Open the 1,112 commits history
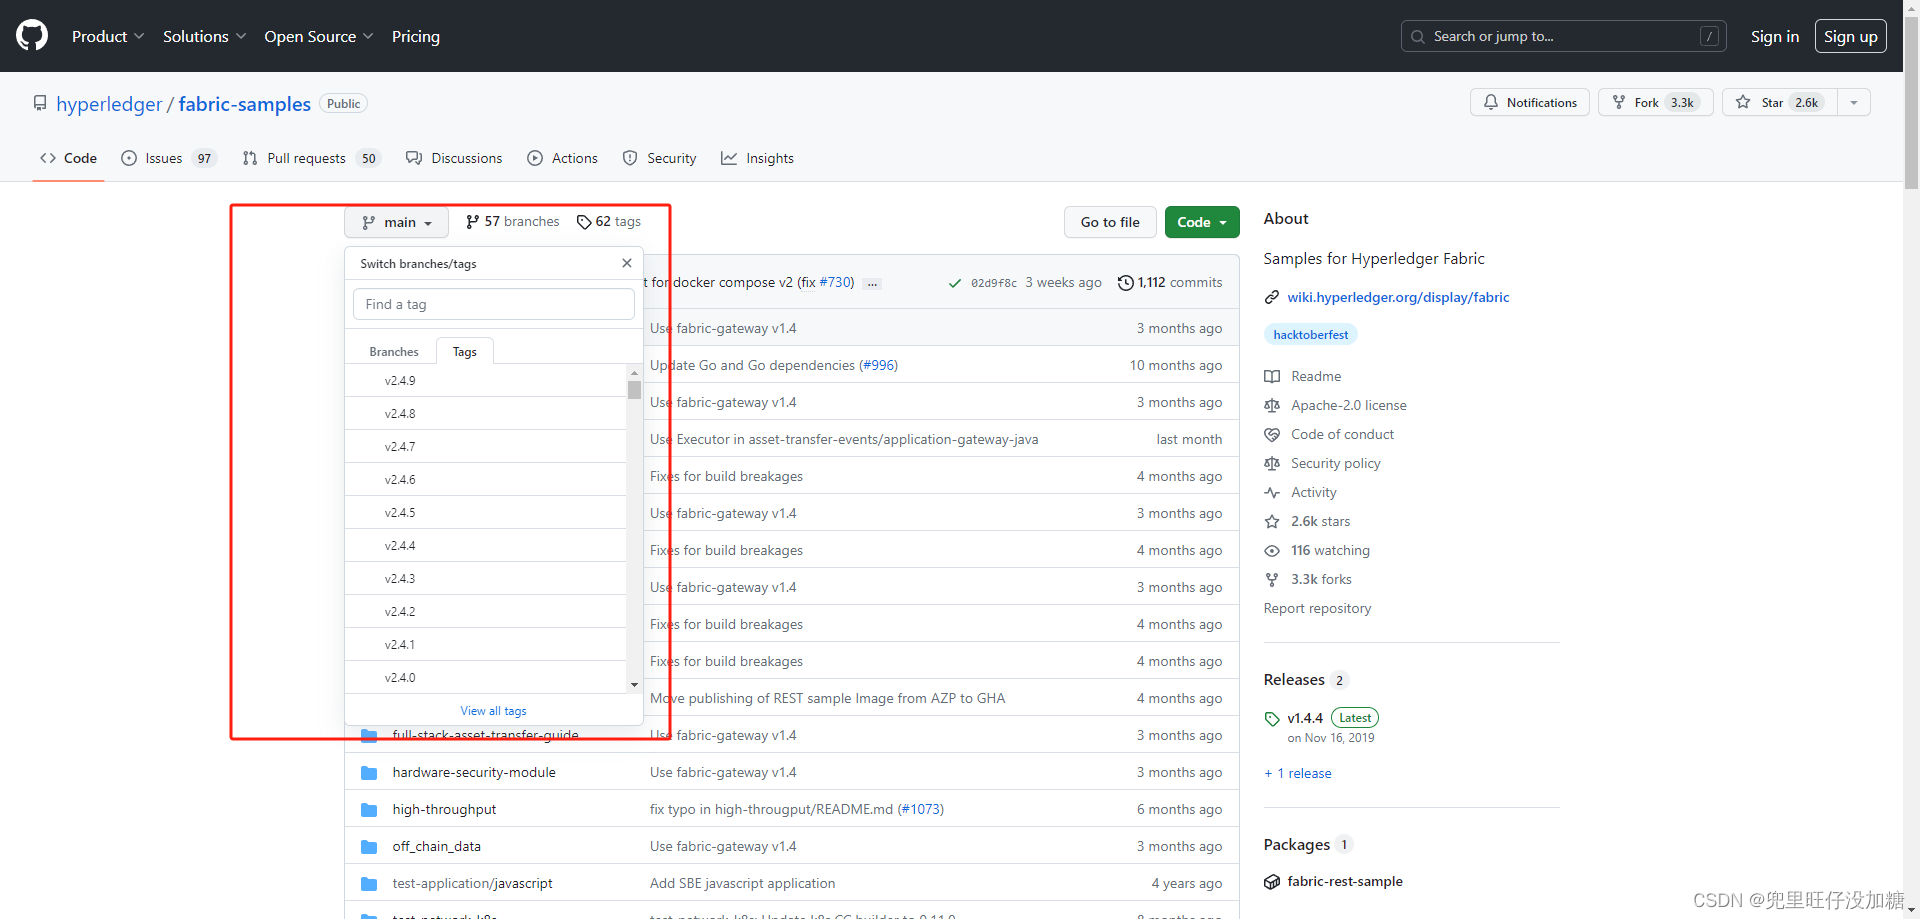Screen dimensions: 1920x919 [x=1170, y=283]
